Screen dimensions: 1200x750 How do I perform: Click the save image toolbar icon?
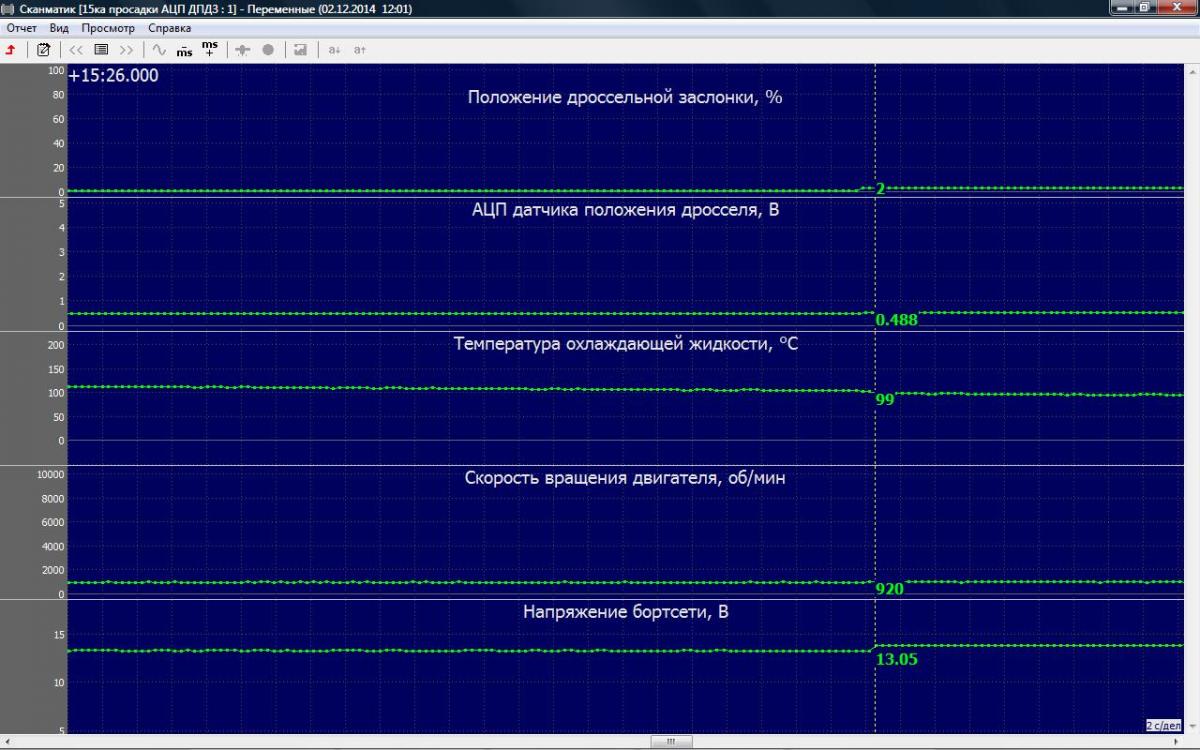(x=300, y=49)
